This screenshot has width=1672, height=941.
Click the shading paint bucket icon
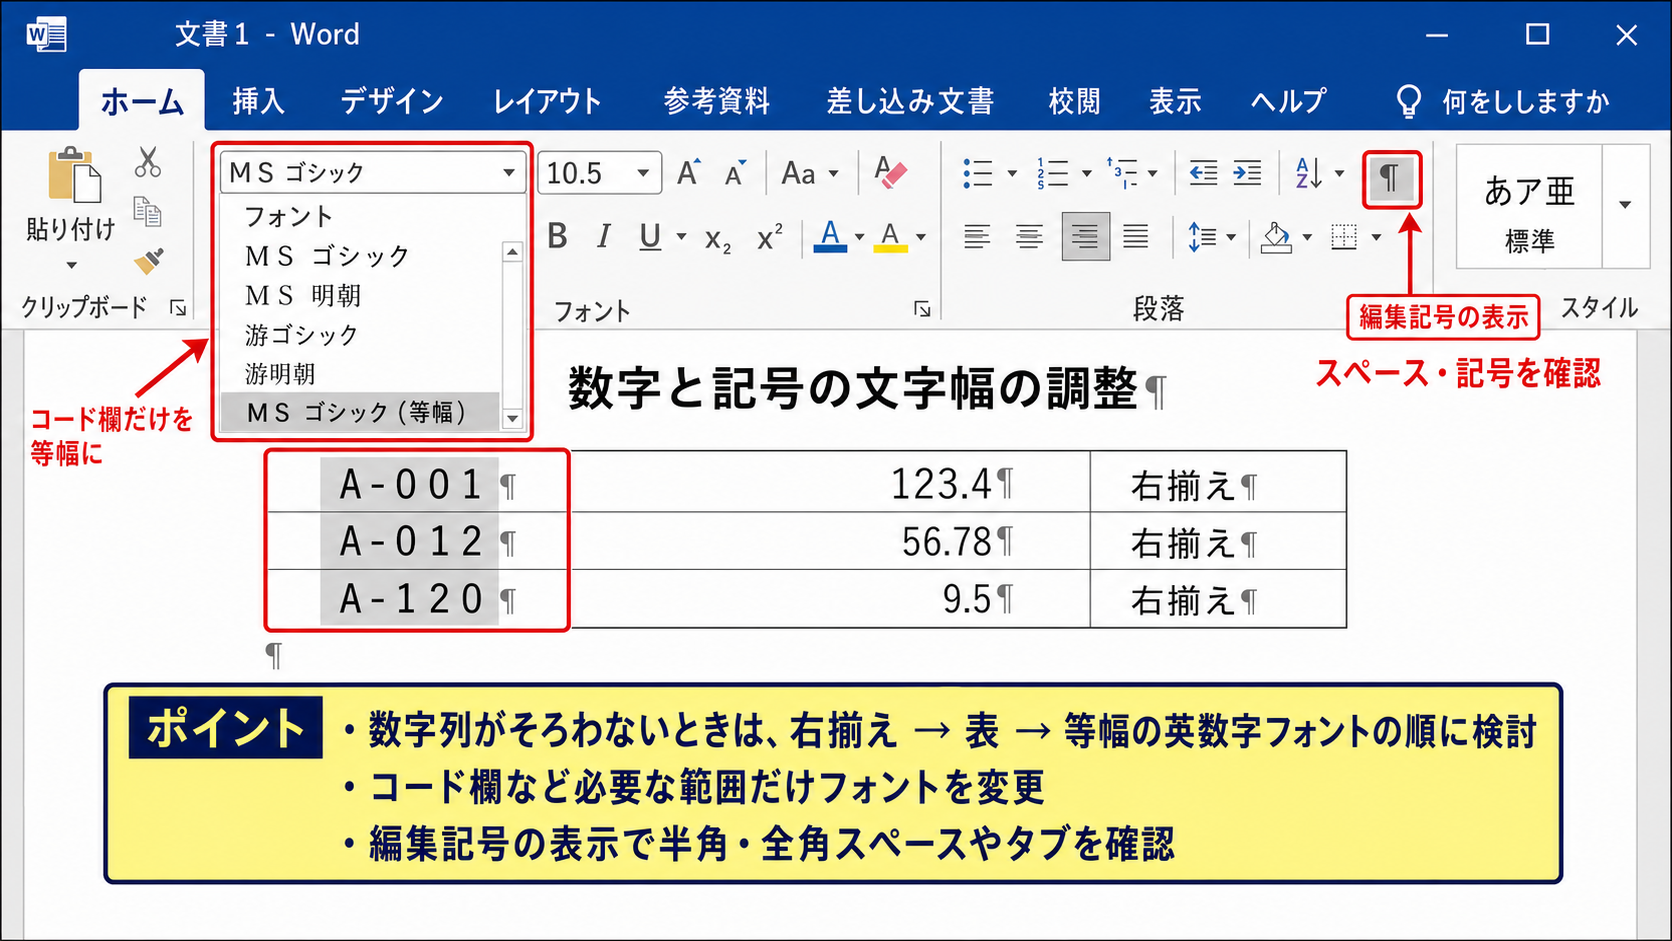(1276, 237)
